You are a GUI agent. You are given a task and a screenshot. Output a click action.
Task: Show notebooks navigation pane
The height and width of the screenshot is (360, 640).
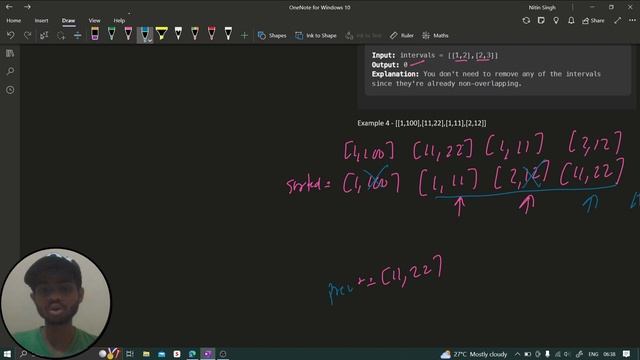pyautogui.click(x=10, y=53)
